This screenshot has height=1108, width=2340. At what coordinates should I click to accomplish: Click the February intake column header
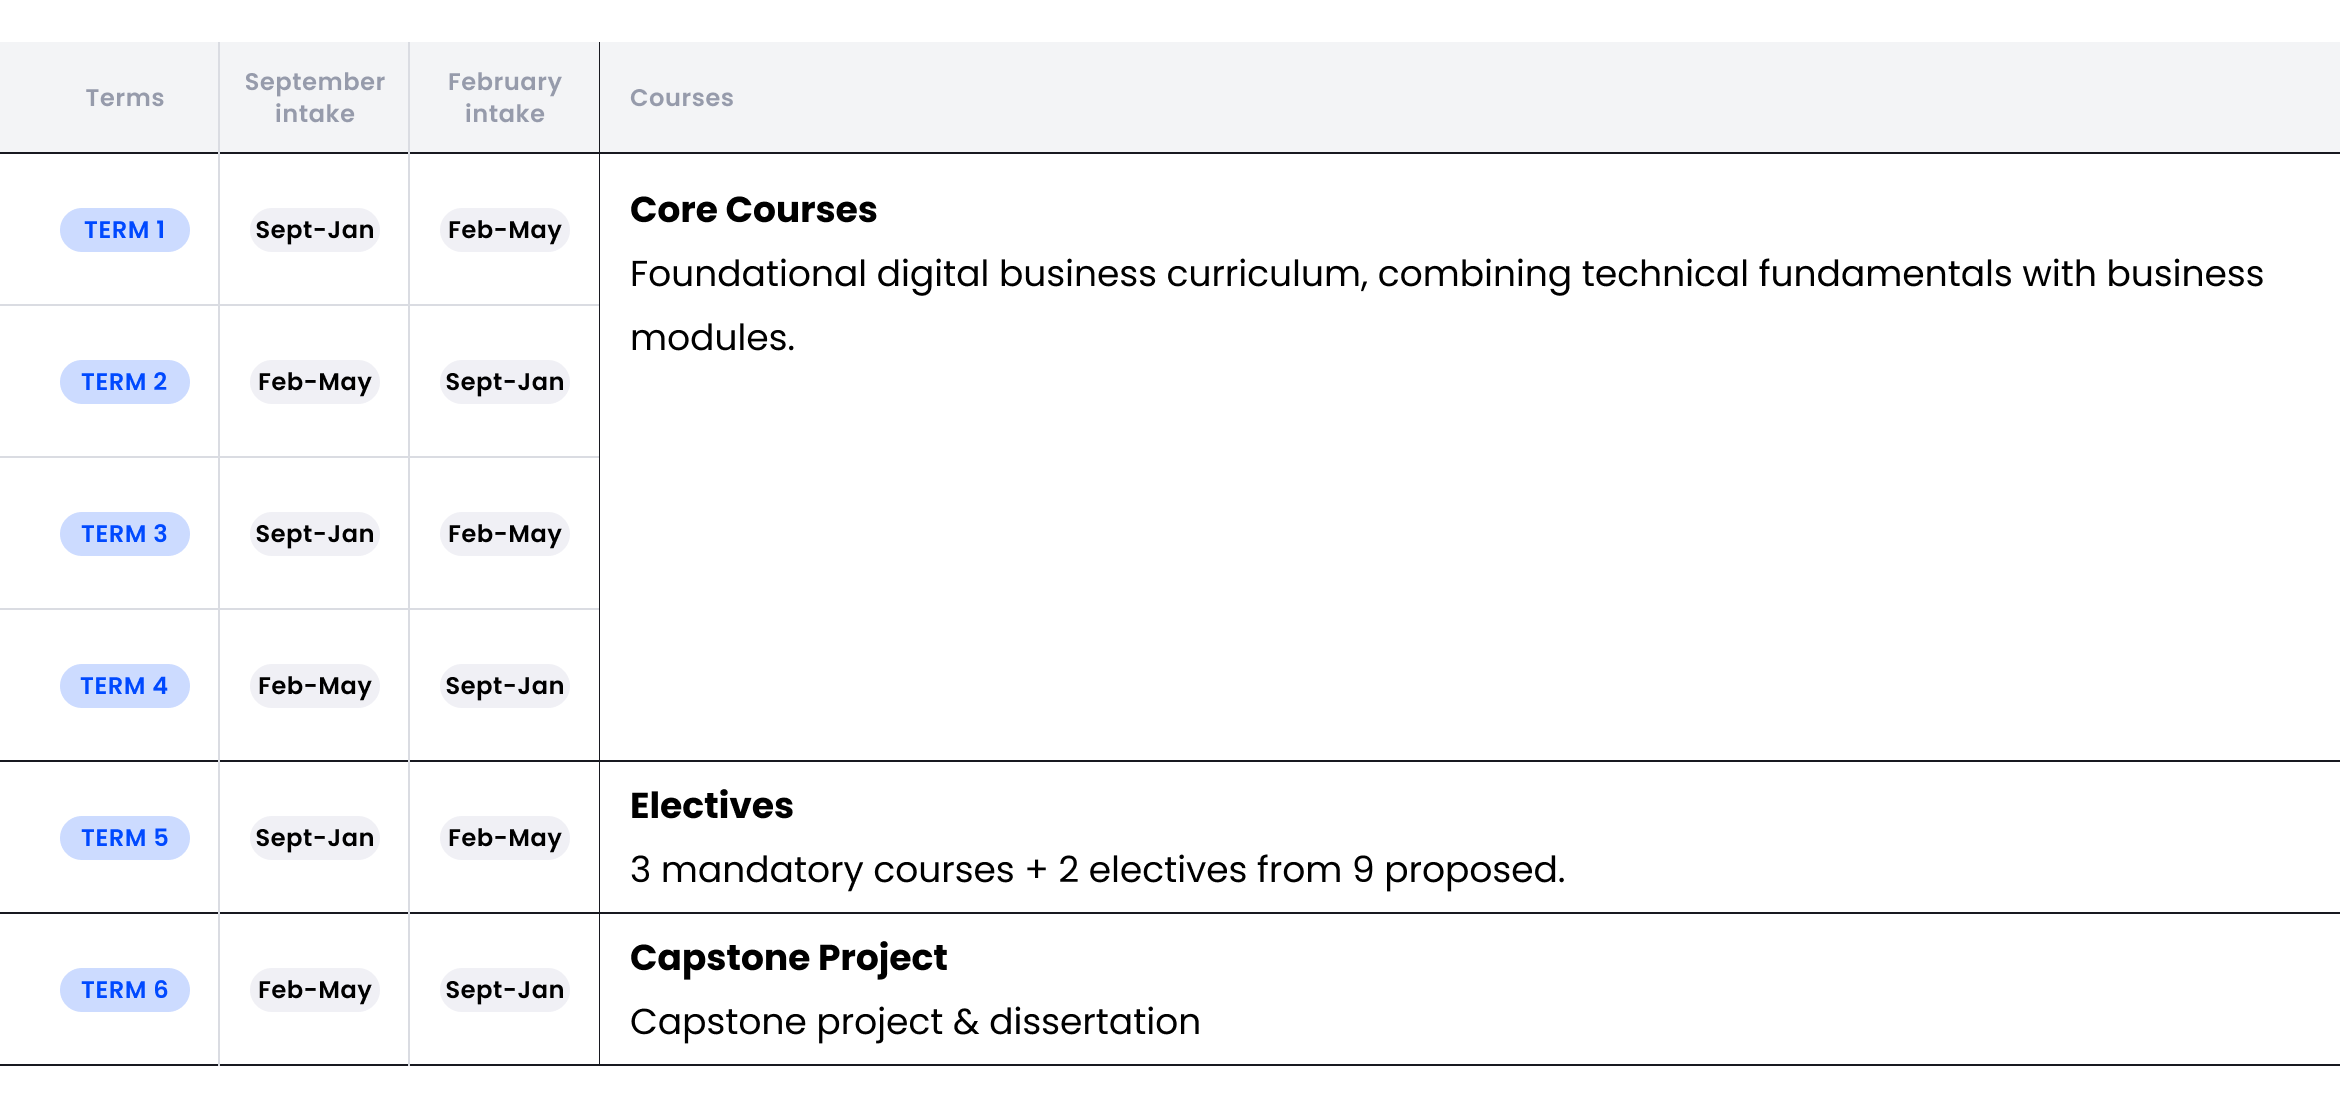click(504, 98)
